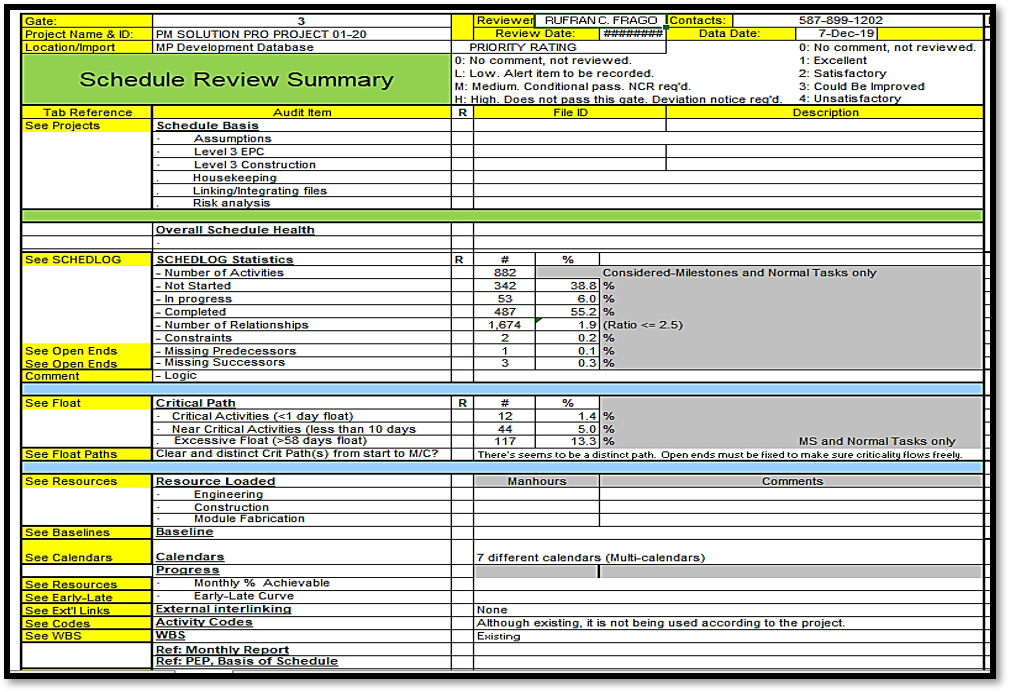Open the See Calendars tab reference

88,552
